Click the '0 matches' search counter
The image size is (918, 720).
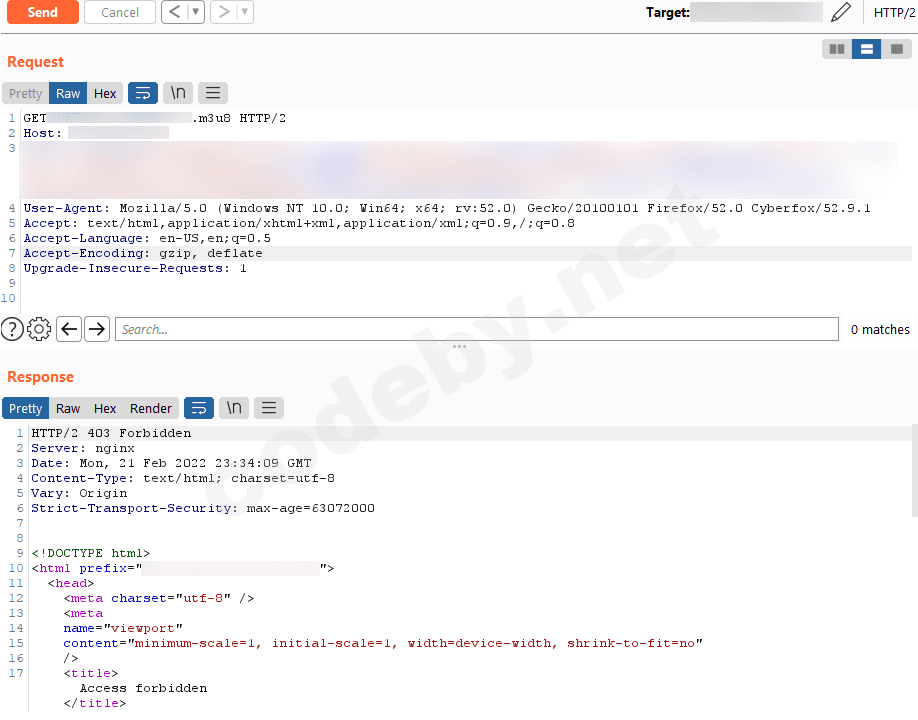880,330
